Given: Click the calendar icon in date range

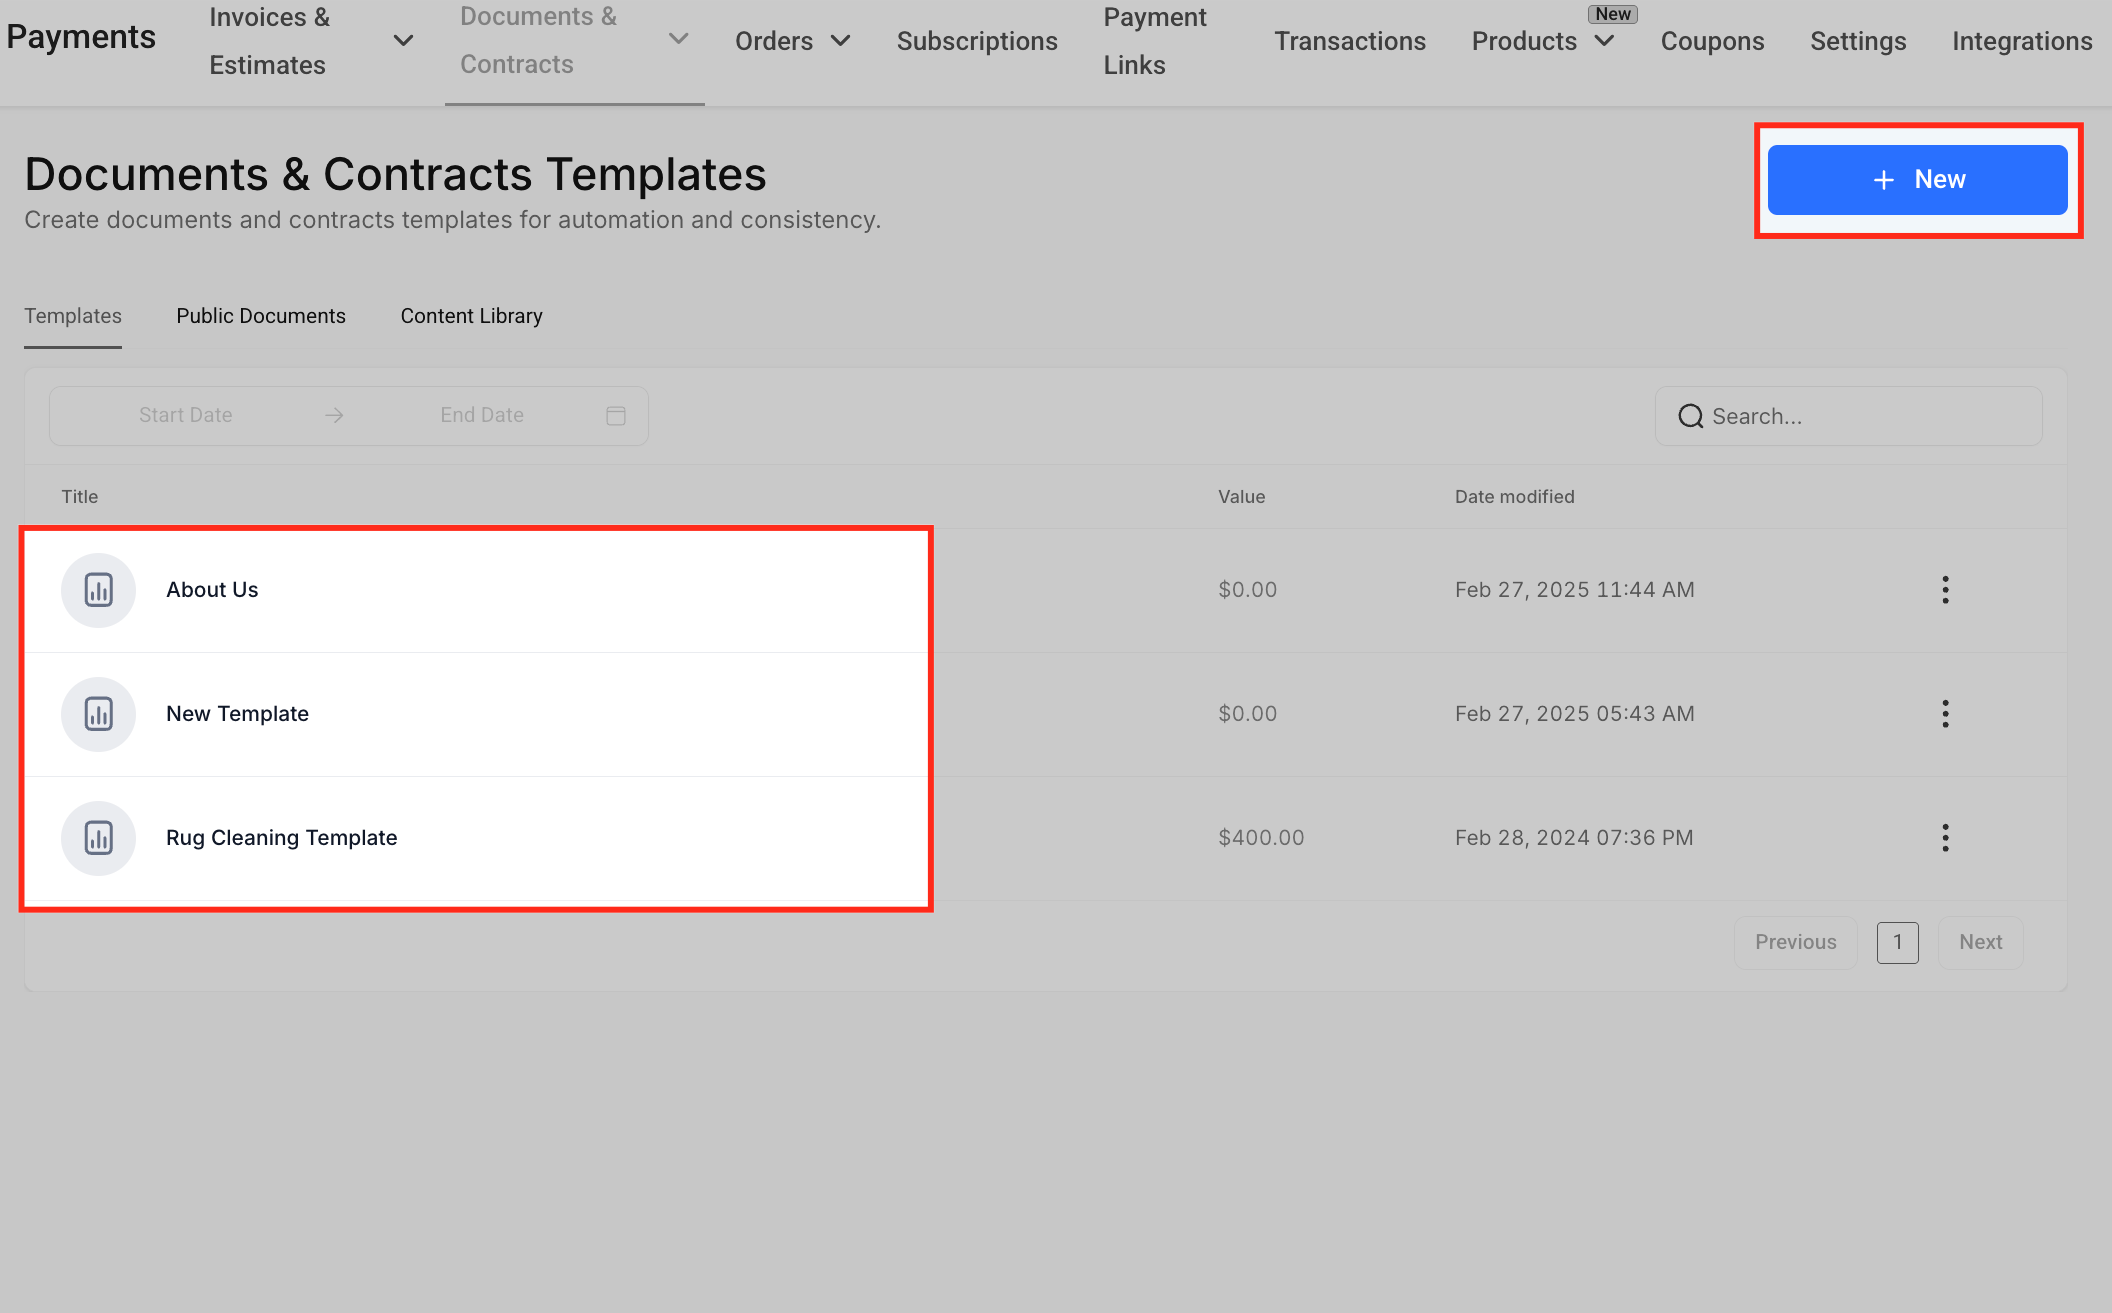Looking at the screenshot, I should [616, 416].
